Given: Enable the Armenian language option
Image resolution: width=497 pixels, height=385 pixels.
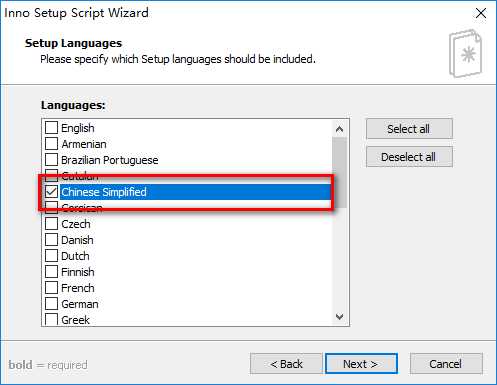Looking at the screenshot, I should (x=51, y=143).
